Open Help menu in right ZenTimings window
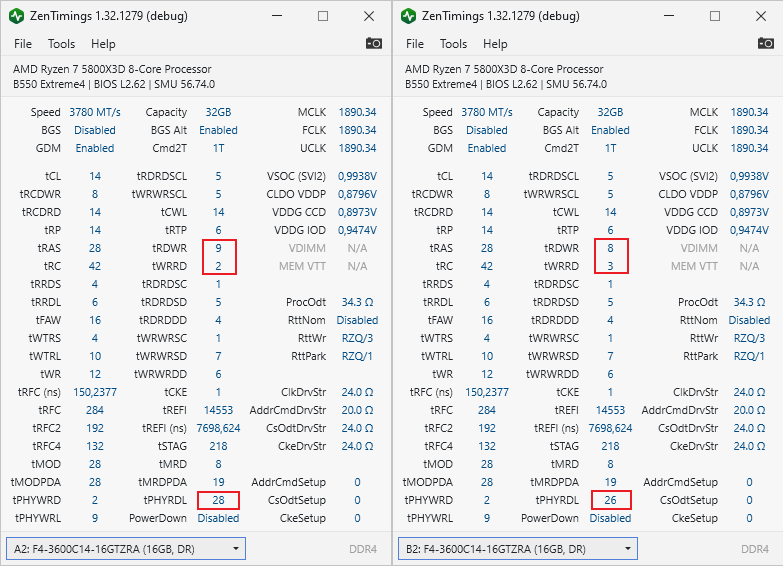 tap(495, 44)
